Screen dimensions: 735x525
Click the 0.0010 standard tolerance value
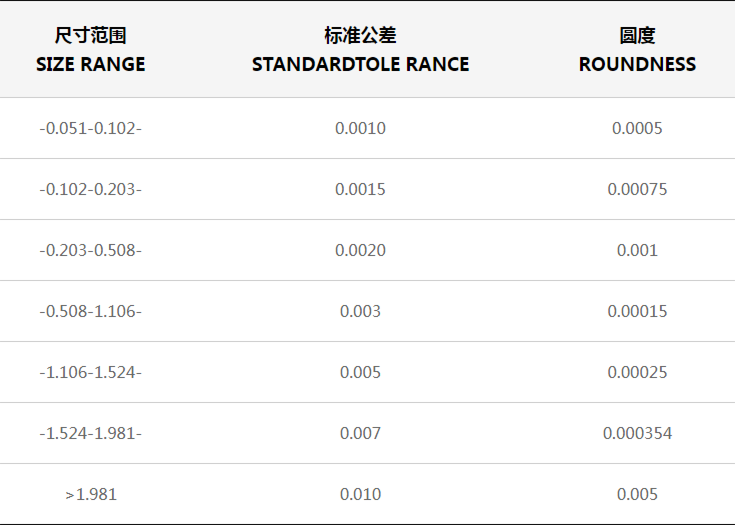click(x=360, y=128)
